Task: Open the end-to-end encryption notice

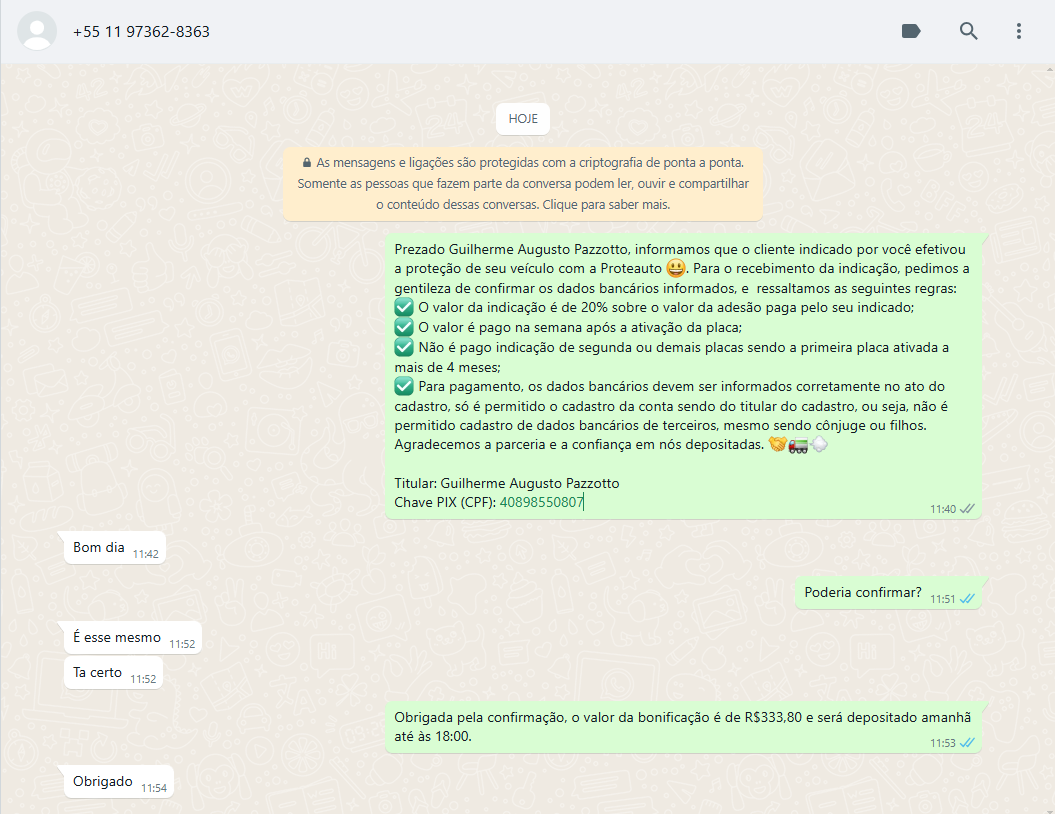Action: click(x=523, y=183)
